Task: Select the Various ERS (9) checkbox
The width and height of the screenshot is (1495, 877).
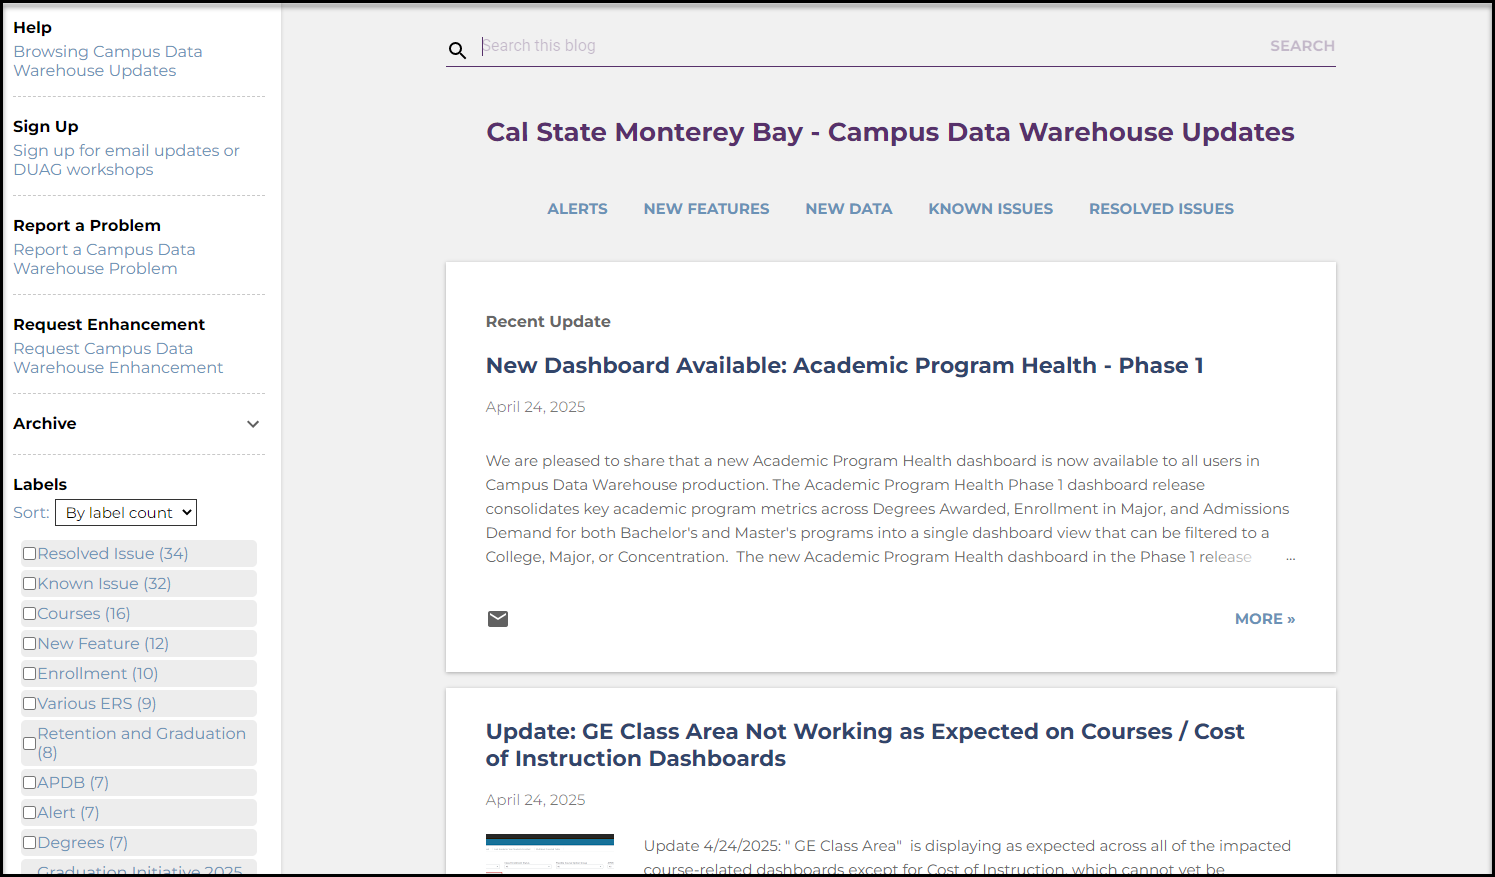Action: tap(30, 704)
